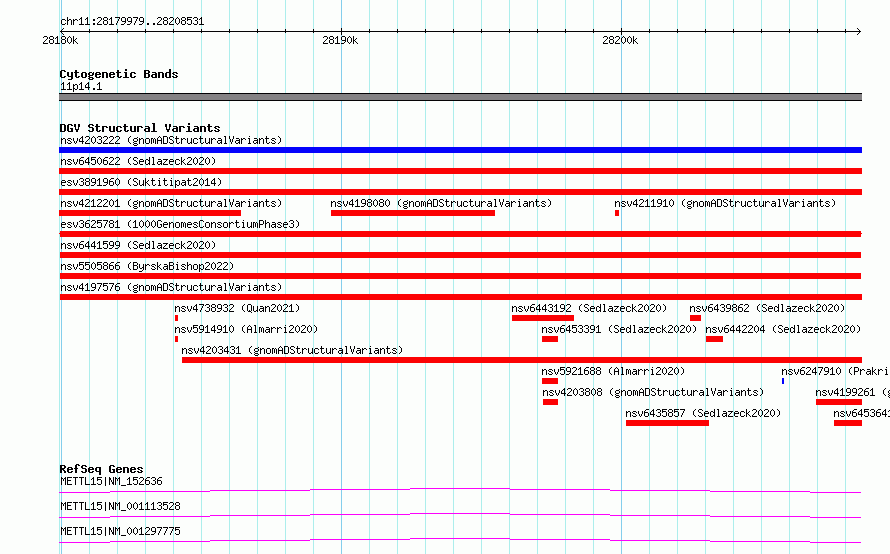Open variant esv3891960 (Suktitipat2014)

[141, 182]
